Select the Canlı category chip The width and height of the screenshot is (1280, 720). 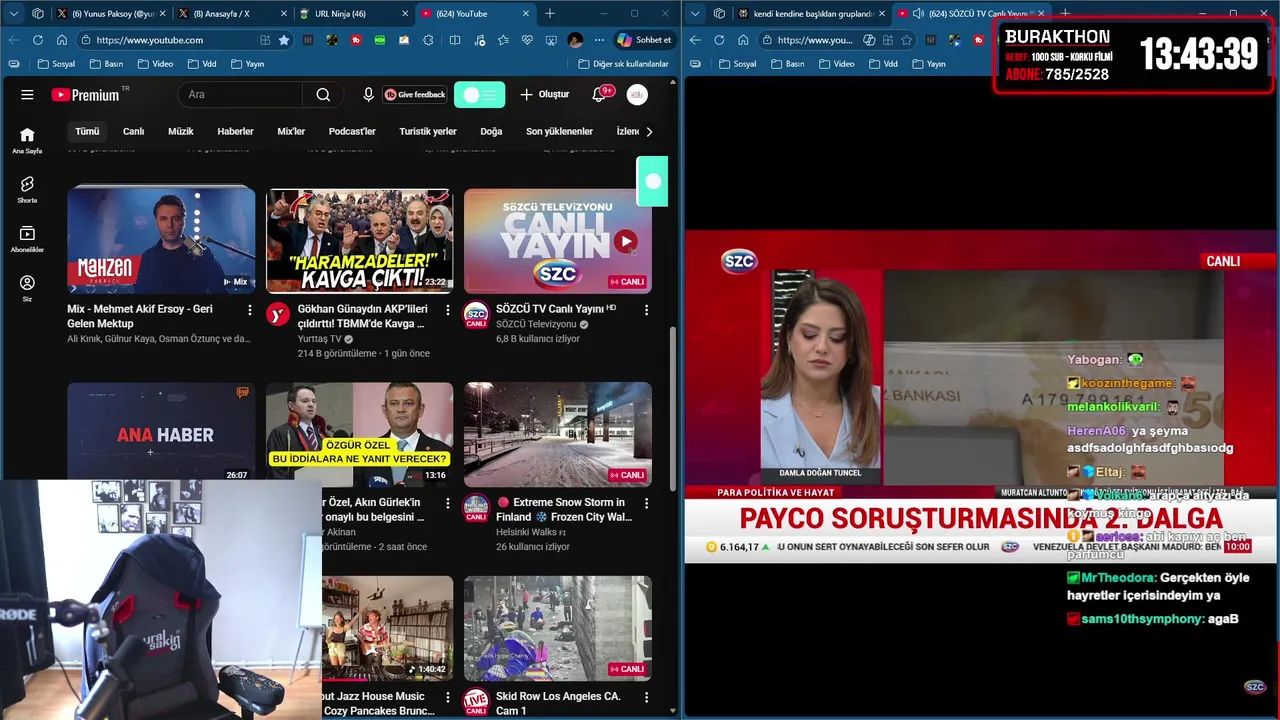pos(133,131)
